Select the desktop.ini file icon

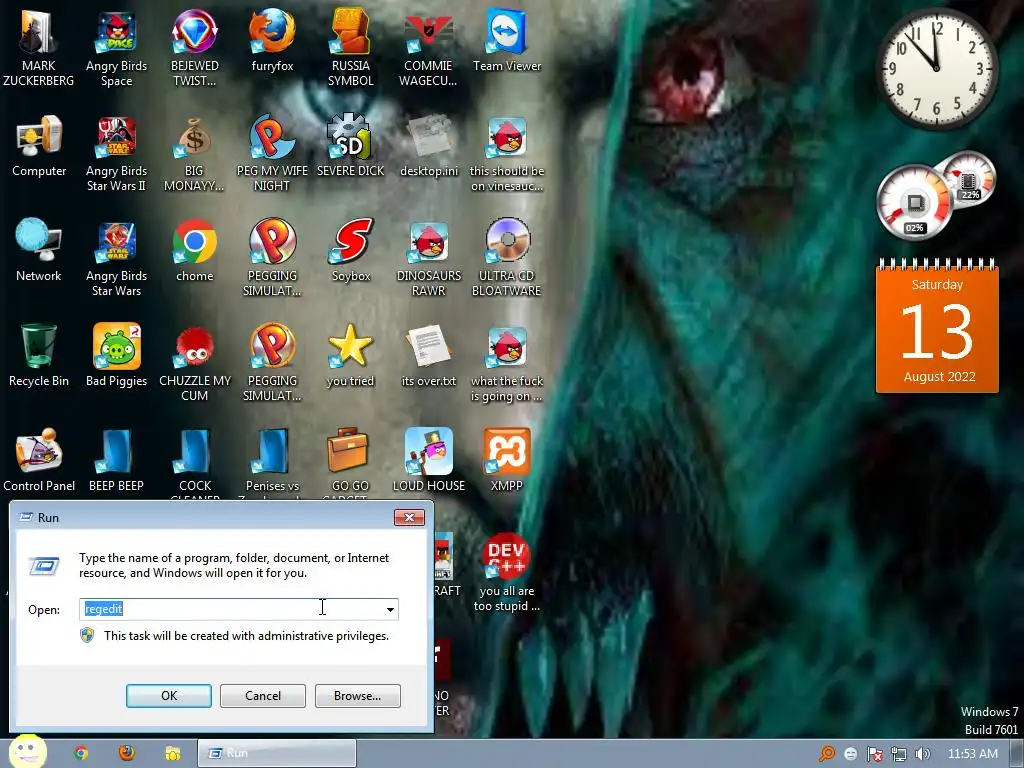pyautogui.click(x=429, y=146)
